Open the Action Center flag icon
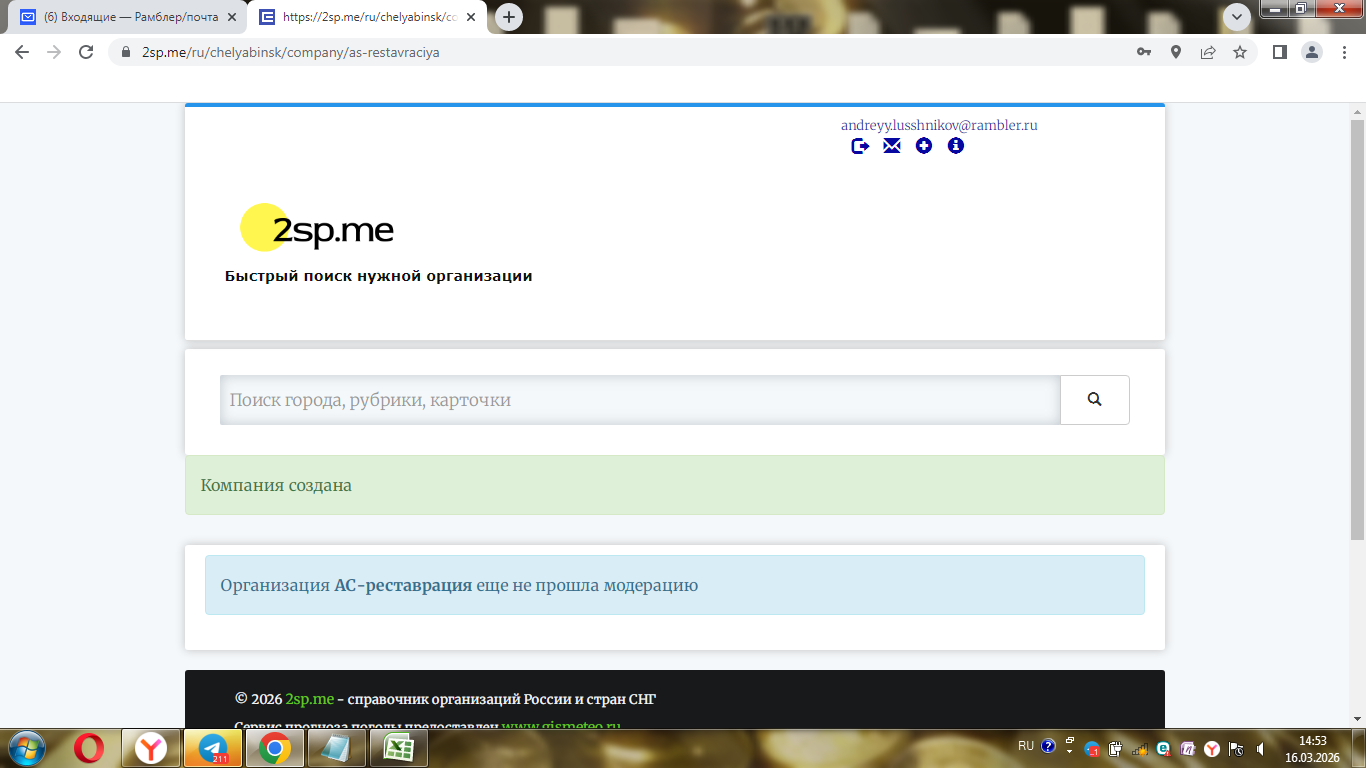Screen dimensions: 1366x768 (1236, 748)
